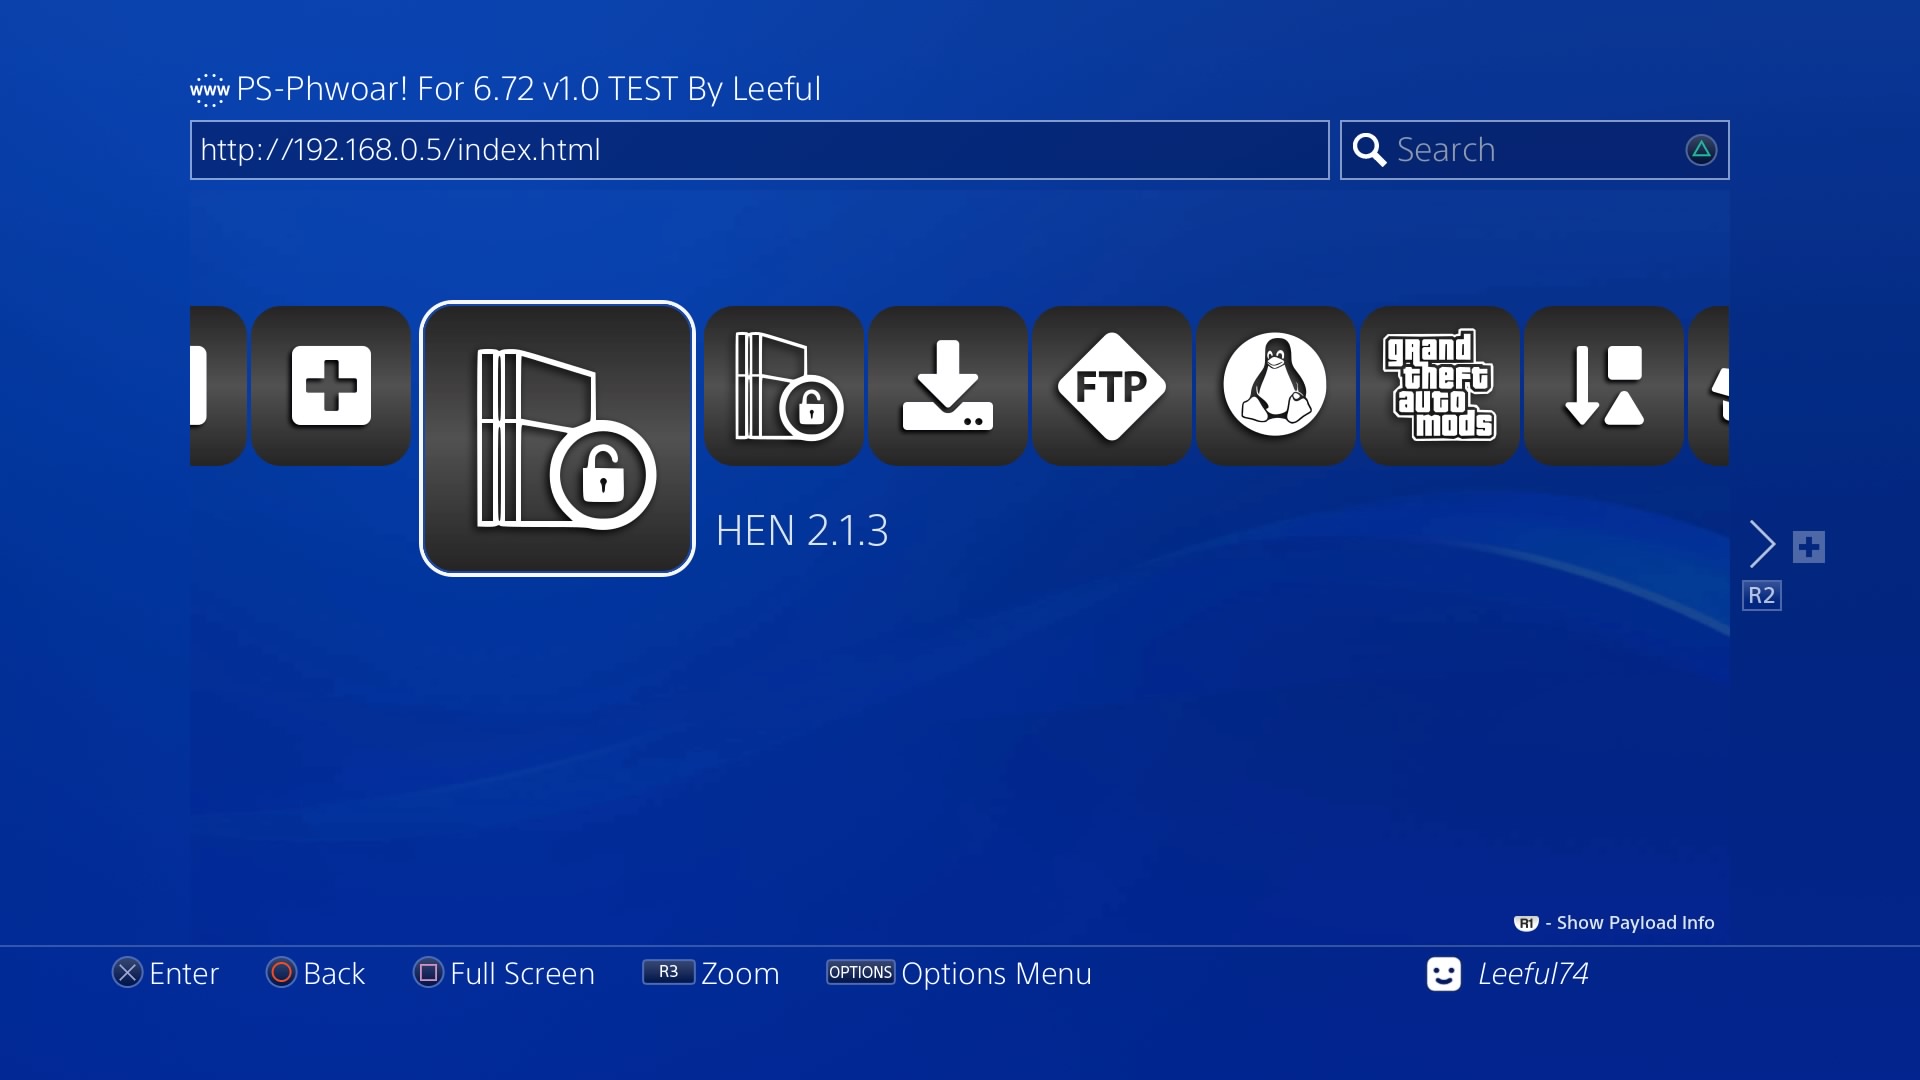1920x1080 pixels.
Task: Select the arrow-and-shapes sort payload tile
Action: point(1604,386)
